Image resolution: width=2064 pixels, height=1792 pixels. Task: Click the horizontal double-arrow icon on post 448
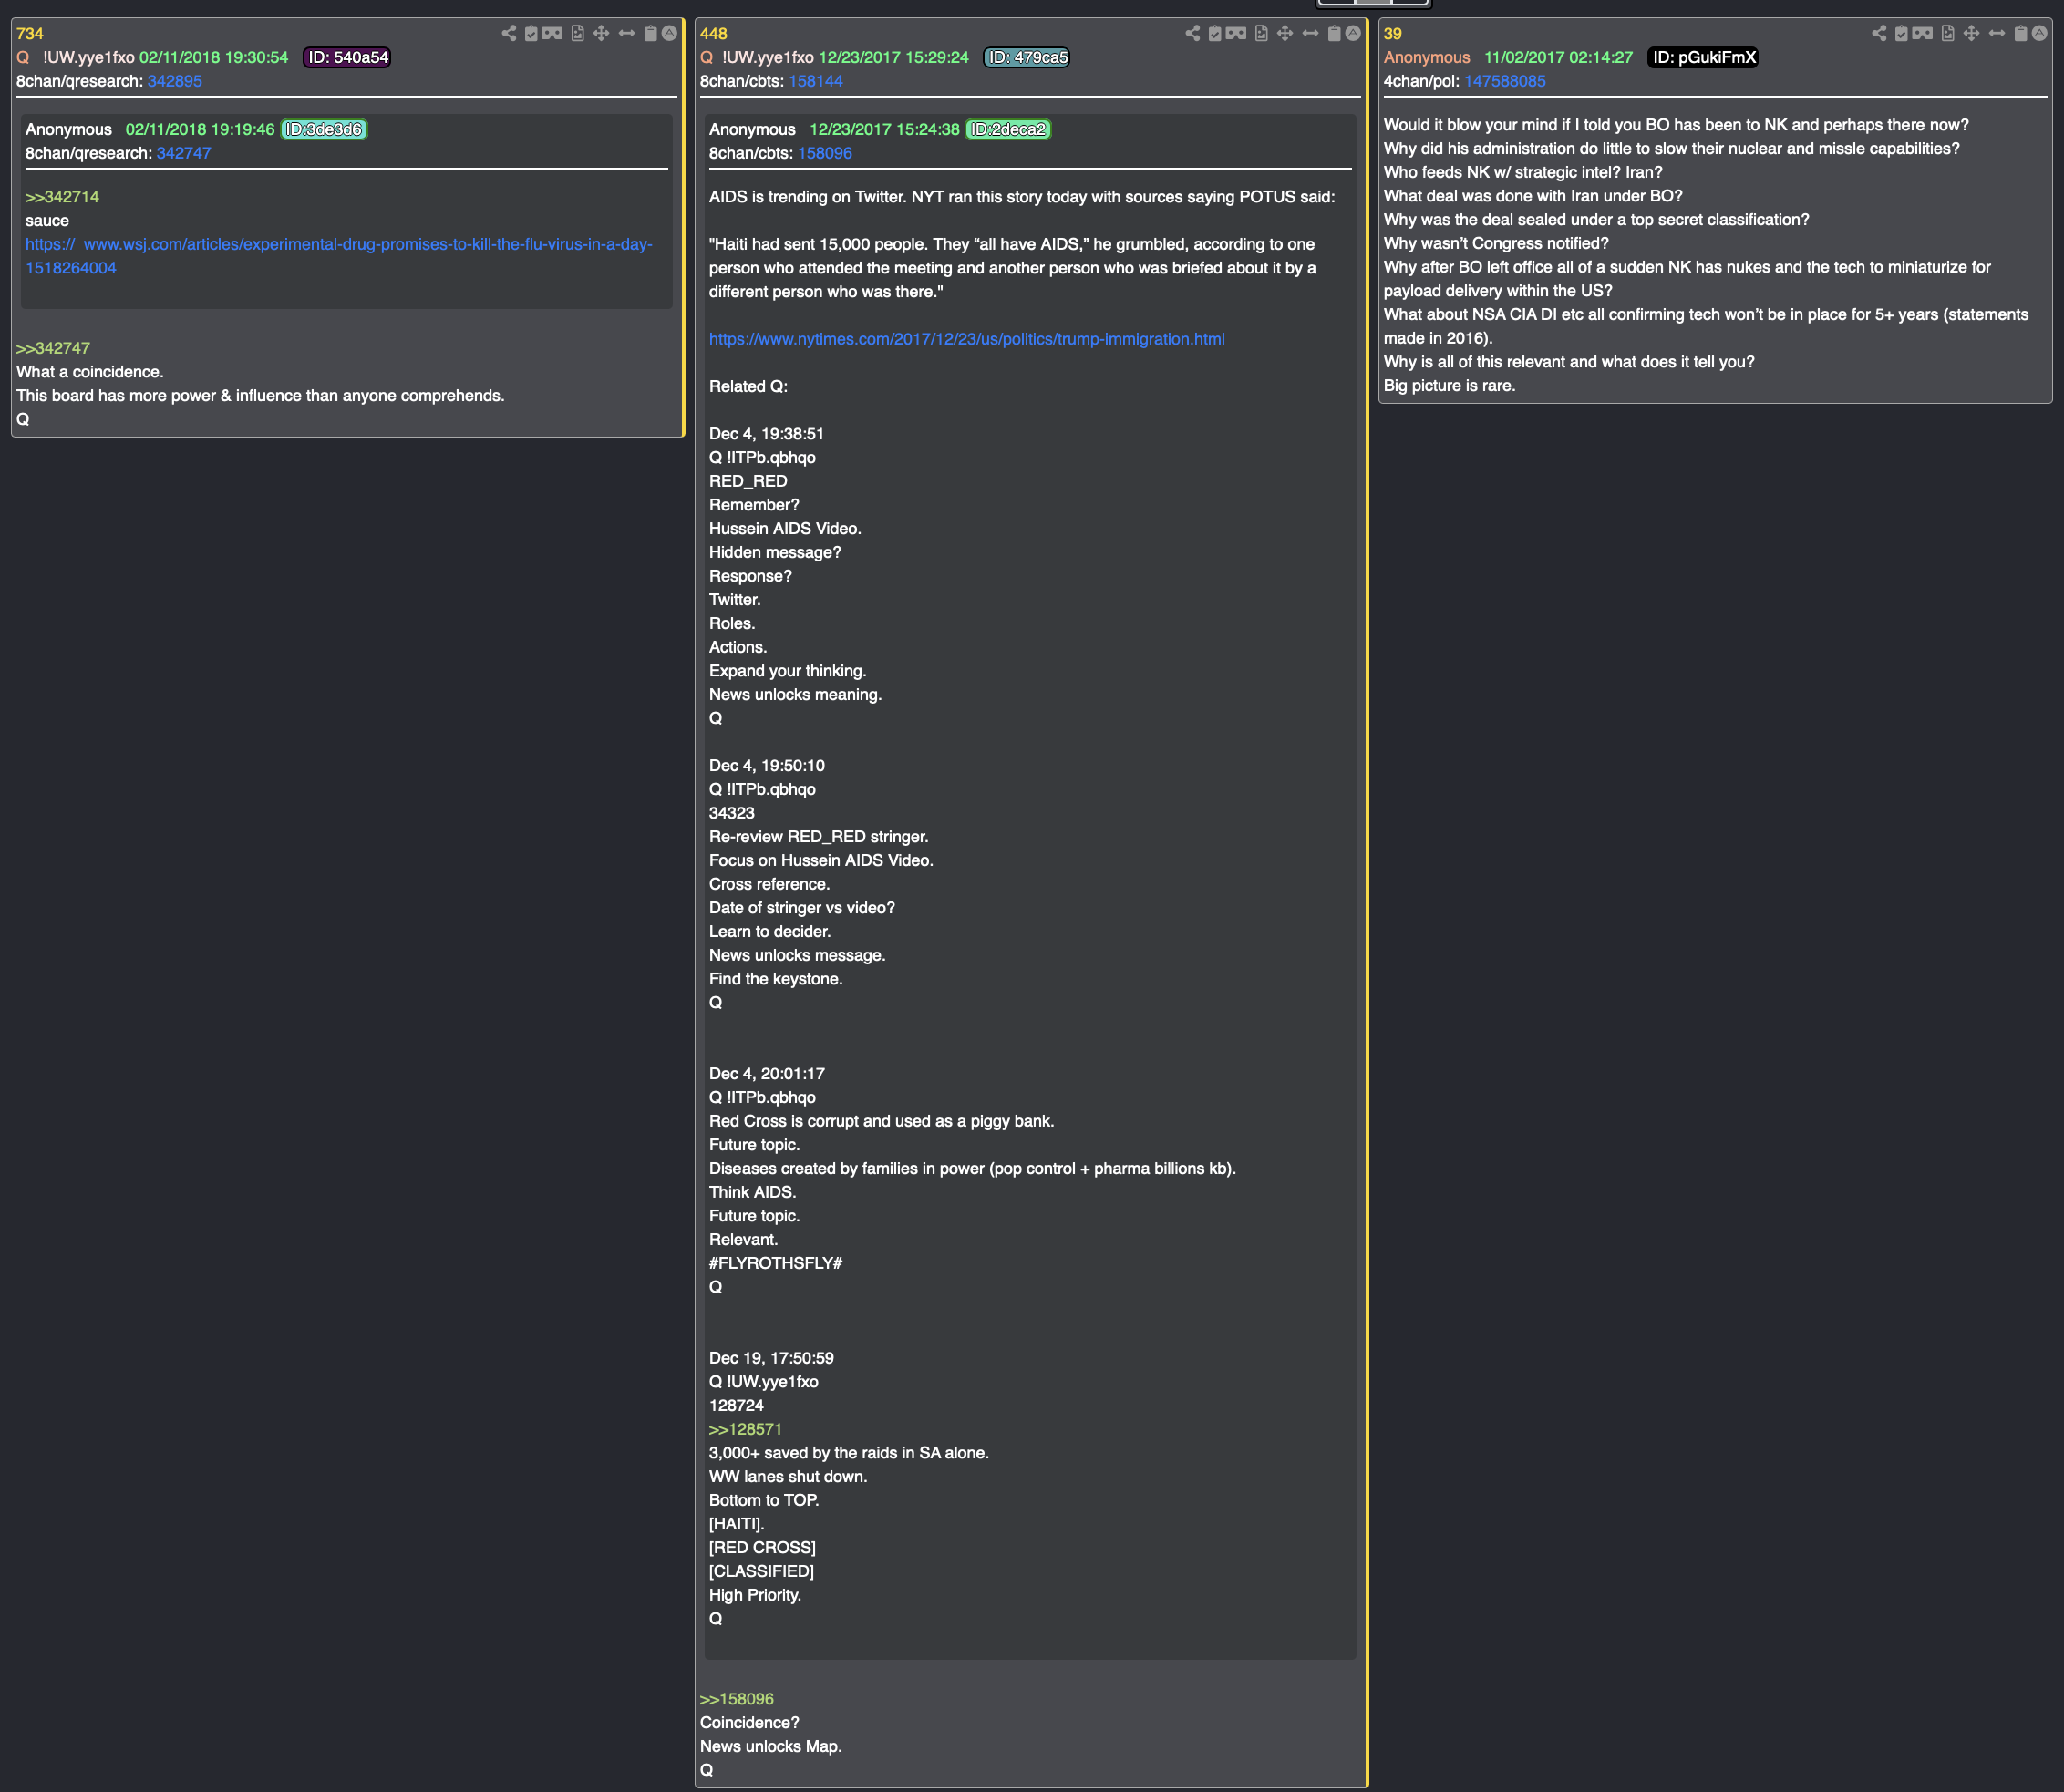[x=1310, y=33]
